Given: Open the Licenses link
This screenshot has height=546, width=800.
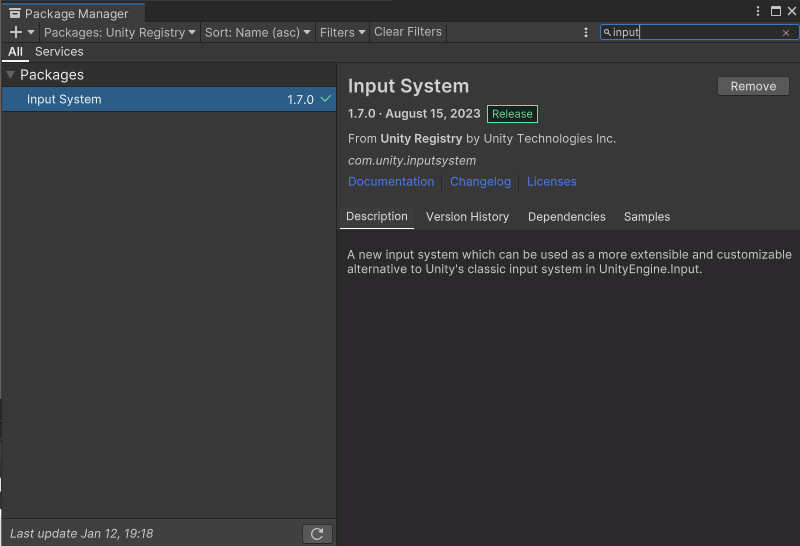Looking at the screenshot, I should point(552,182).
